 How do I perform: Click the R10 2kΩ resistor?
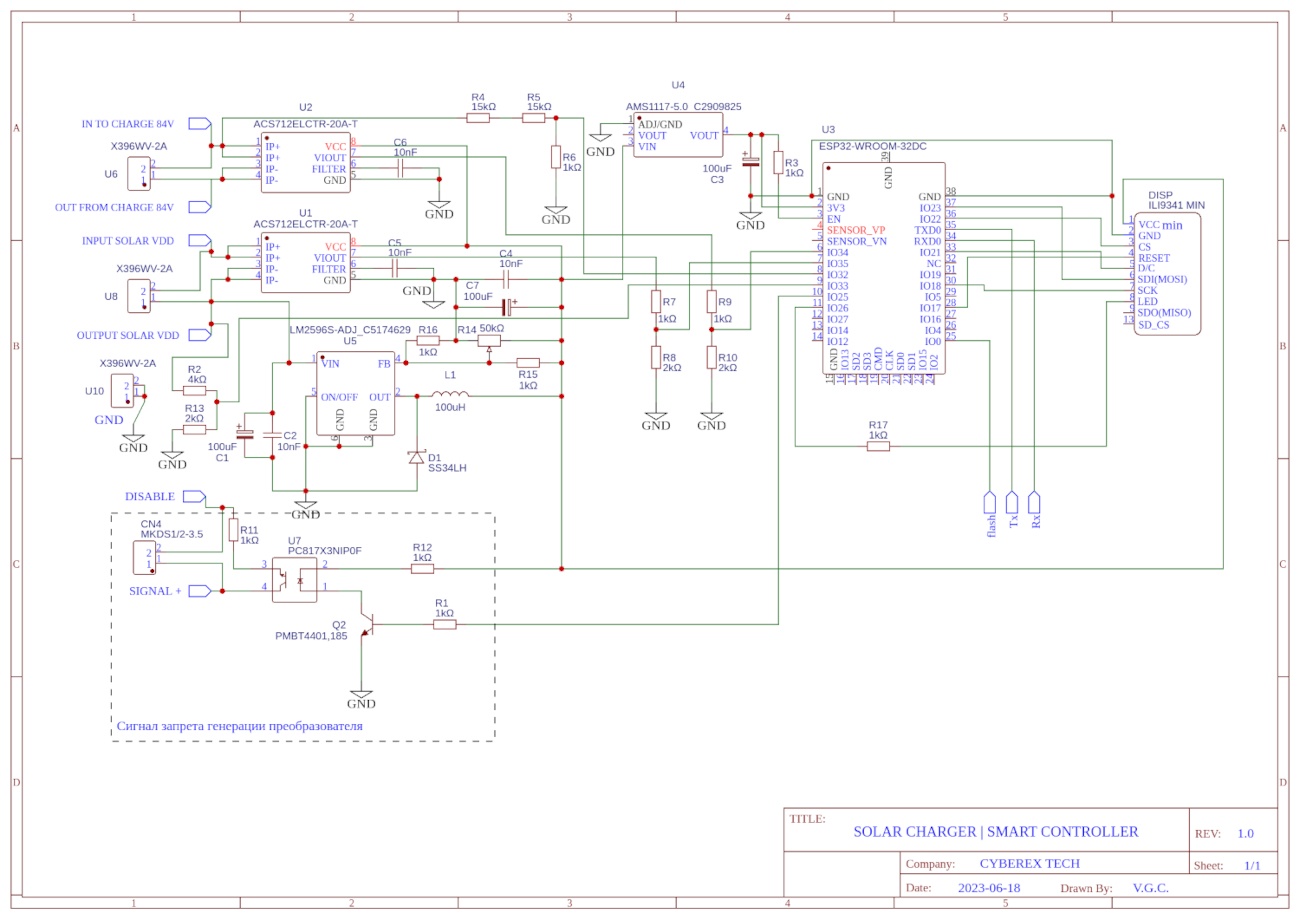click(712, 357)
